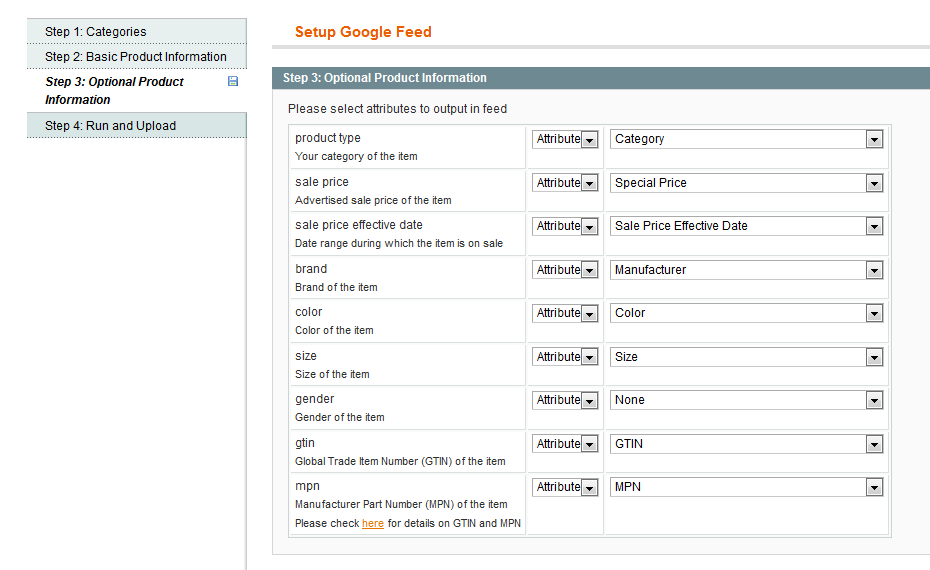Switch to Step 4: Run and Upload
The height and width of the screenshot is (570, 930).
click(x=110, y=126)
